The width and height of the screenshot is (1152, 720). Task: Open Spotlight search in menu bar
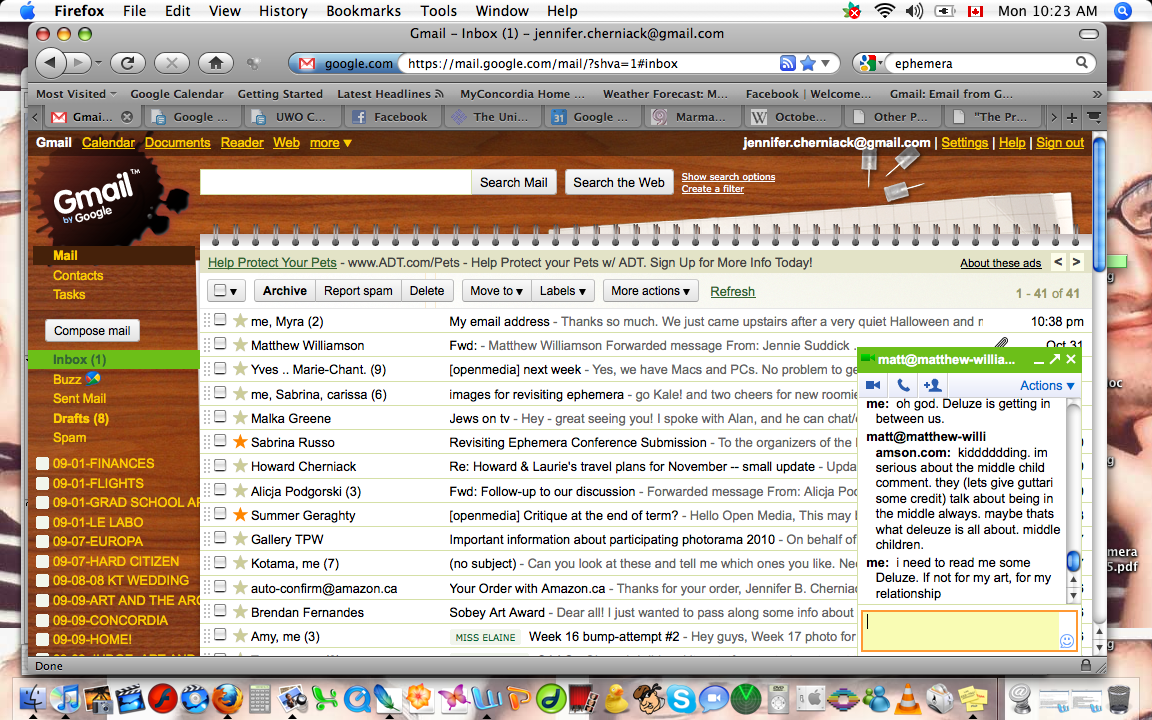tap(1122, 11)
